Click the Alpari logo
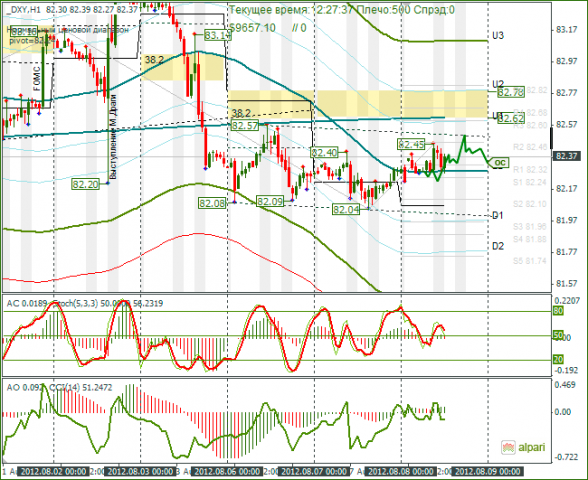Image resolution: width=588 pixels, height=480 pixels. point(523,447)
